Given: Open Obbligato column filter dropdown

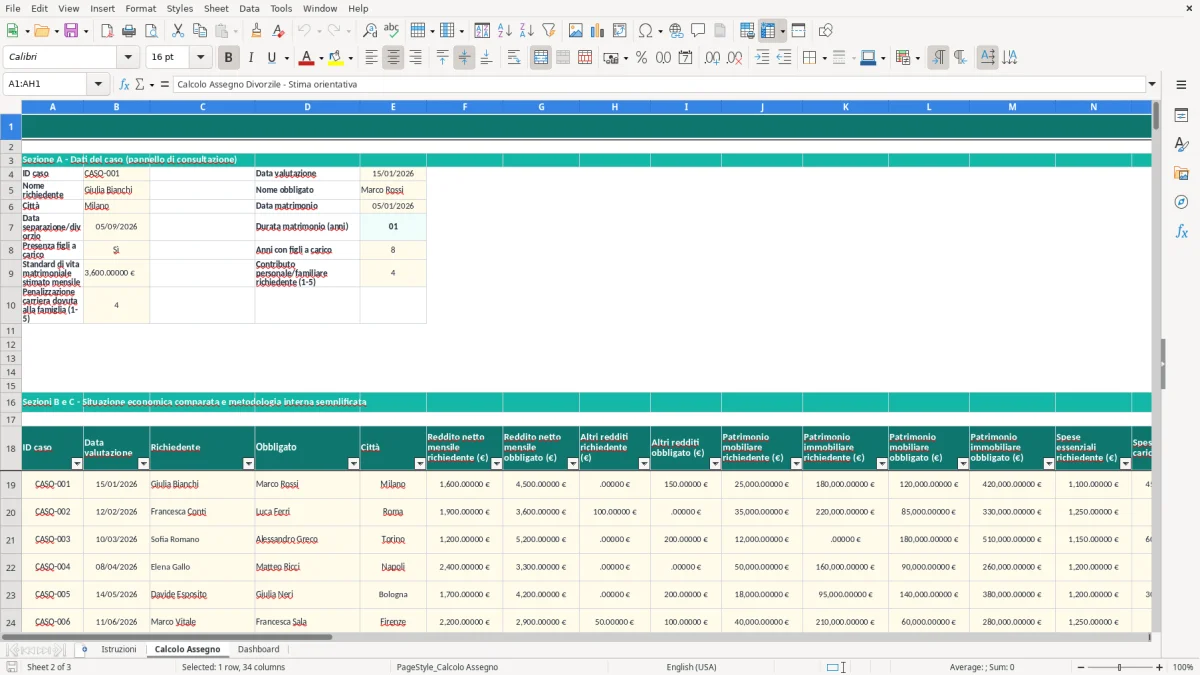Looking at the screenshot, I should [x=353, y=464].
